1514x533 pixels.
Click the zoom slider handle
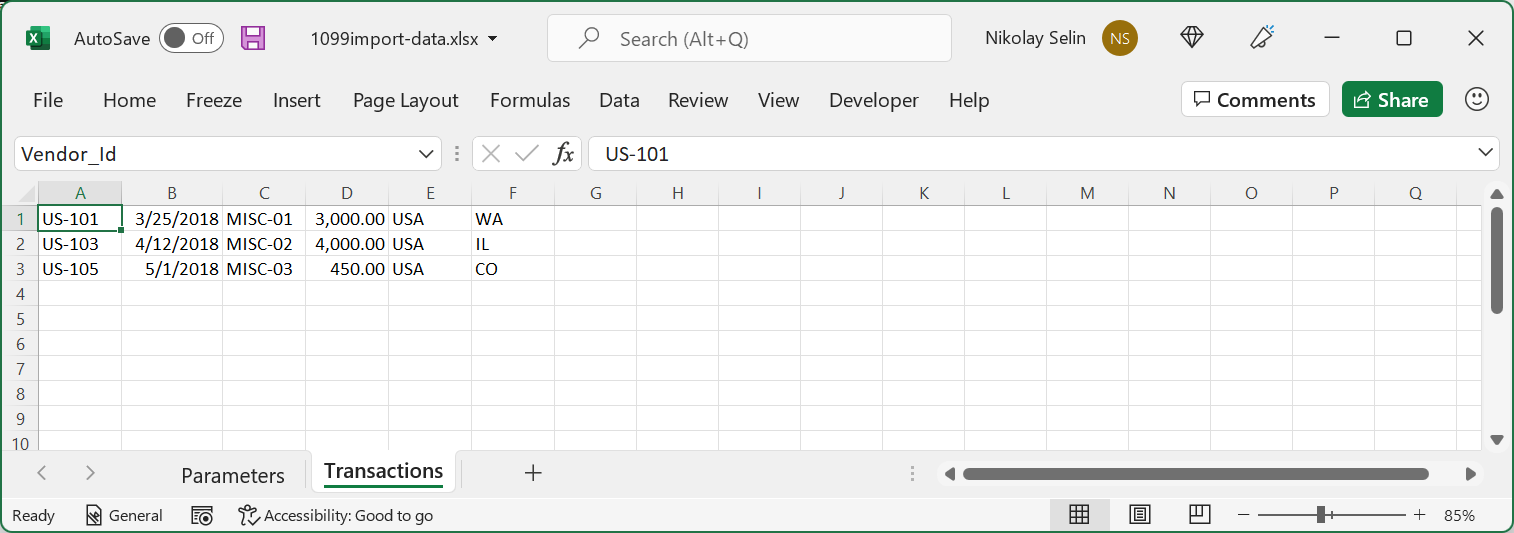[x=1321, y=515]
